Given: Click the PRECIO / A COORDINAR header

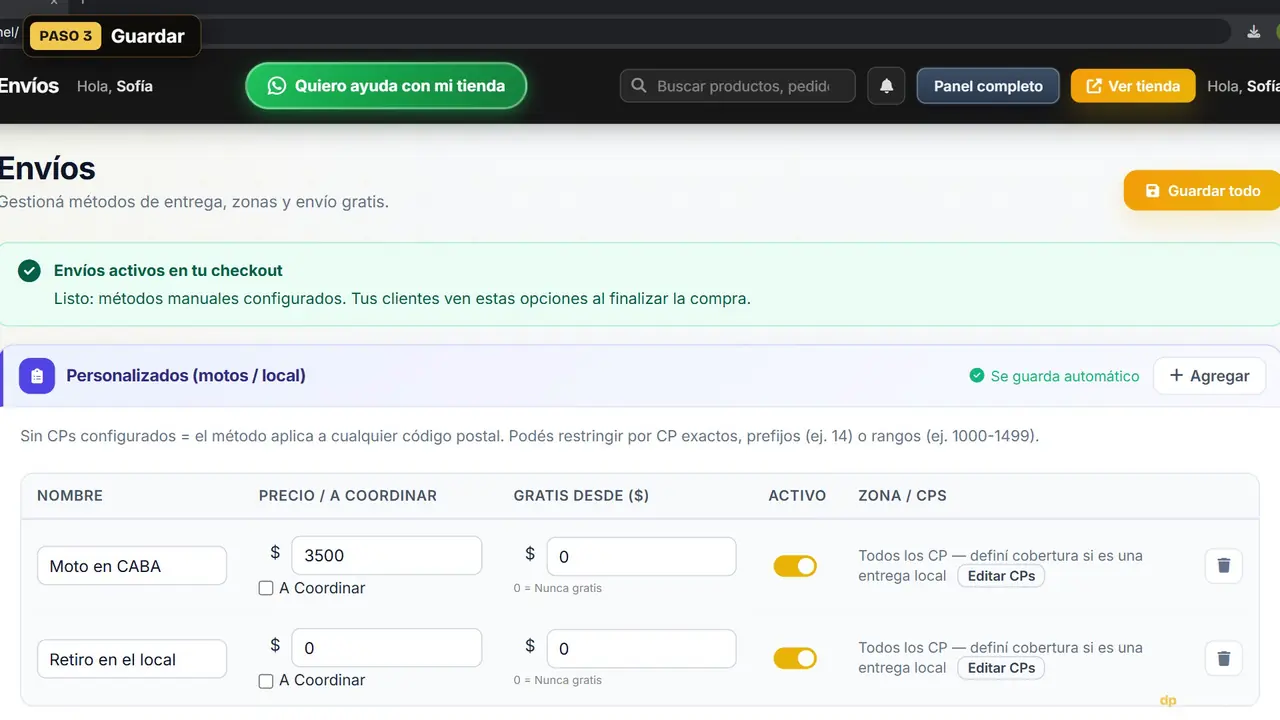Looking at the screenshot, I should coord(348,496).
